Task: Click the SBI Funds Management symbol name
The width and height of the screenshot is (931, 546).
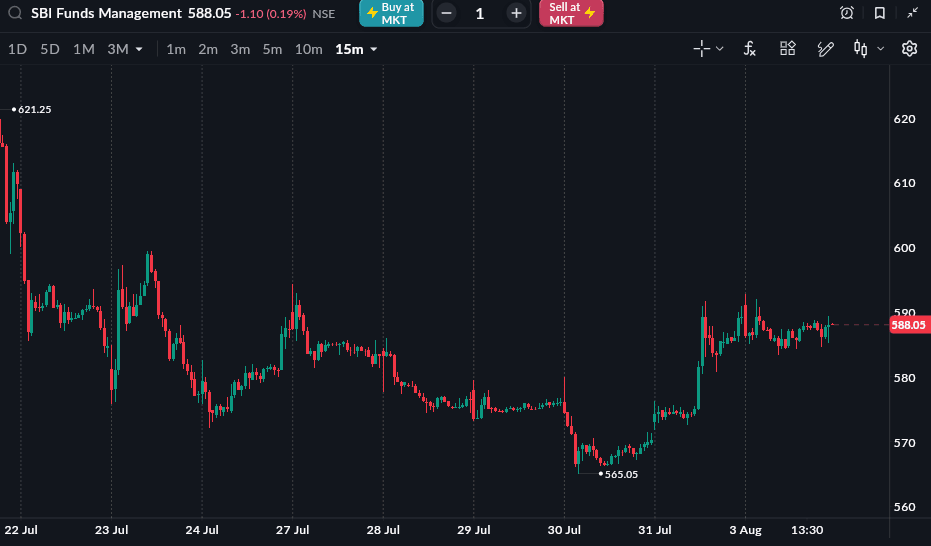Action: [106, 13]
